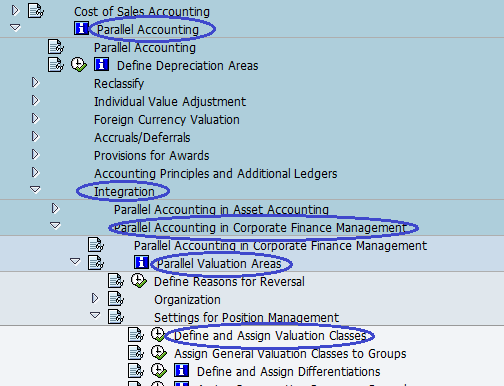
Task: Select Parallel Accounting in Asset Accounting
Action: tap(221, 210)
